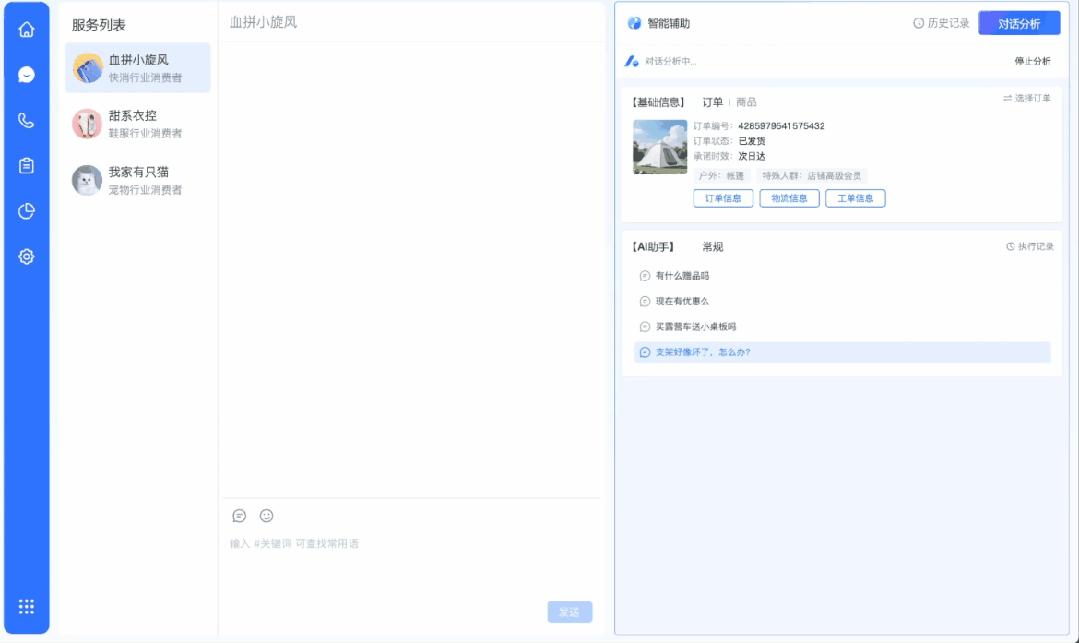Viewport: 1079px width, 643px height.
Task: Click order status 已发货
Action: [x=751, y=141]
